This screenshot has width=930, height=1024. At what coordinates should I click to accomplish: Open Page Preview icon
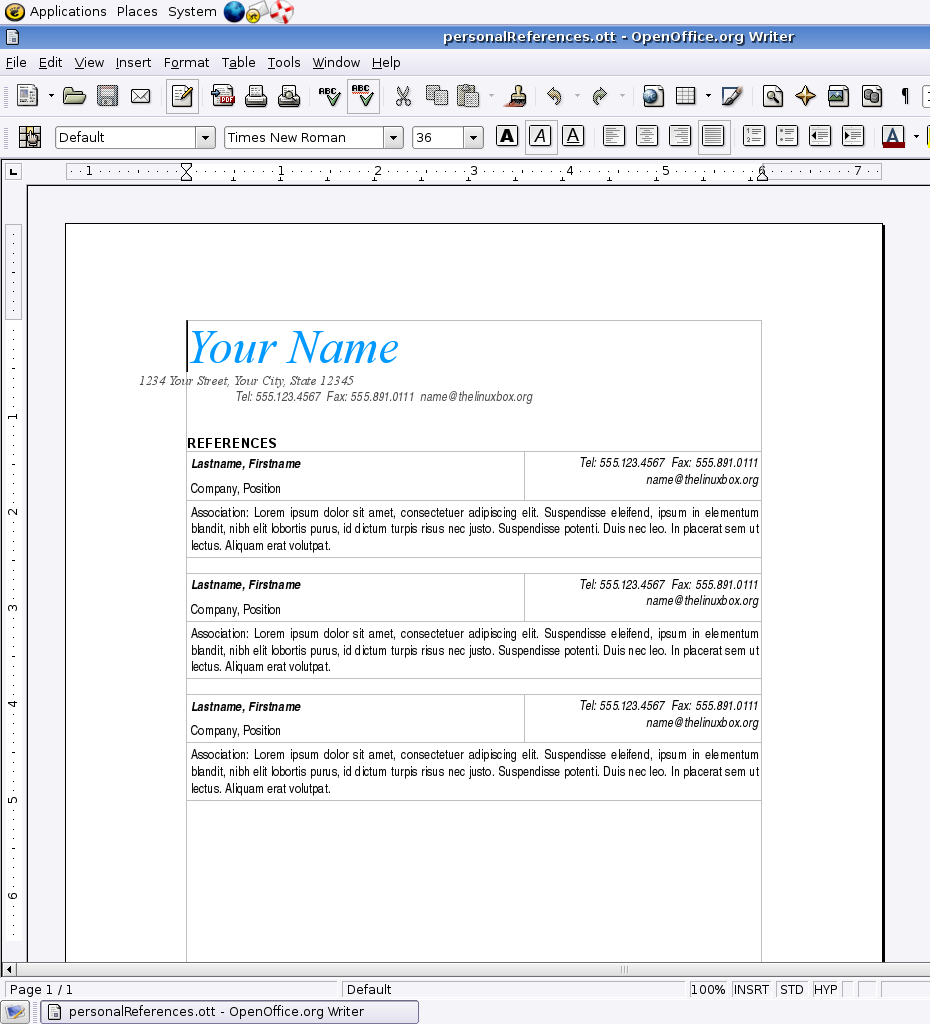289,96
